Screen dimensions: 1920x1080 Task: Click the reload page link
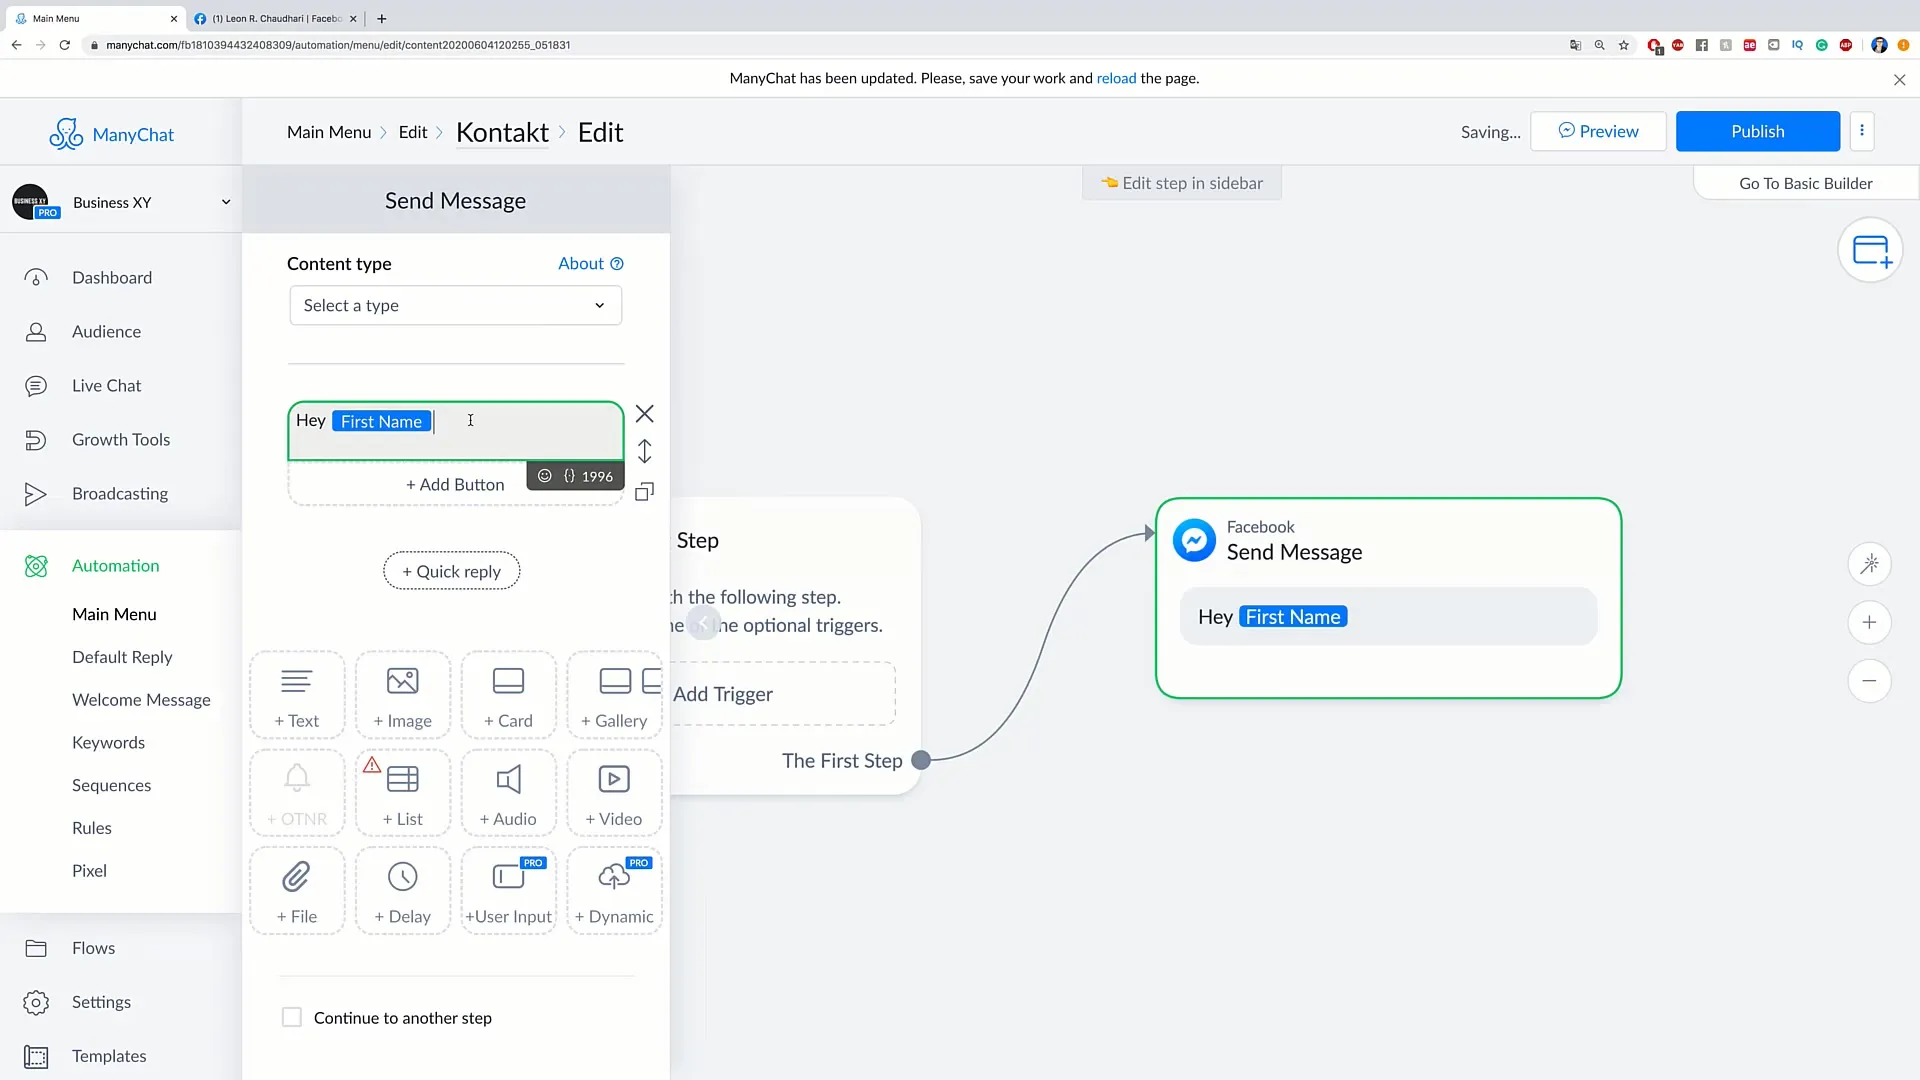click(1116, 78)
